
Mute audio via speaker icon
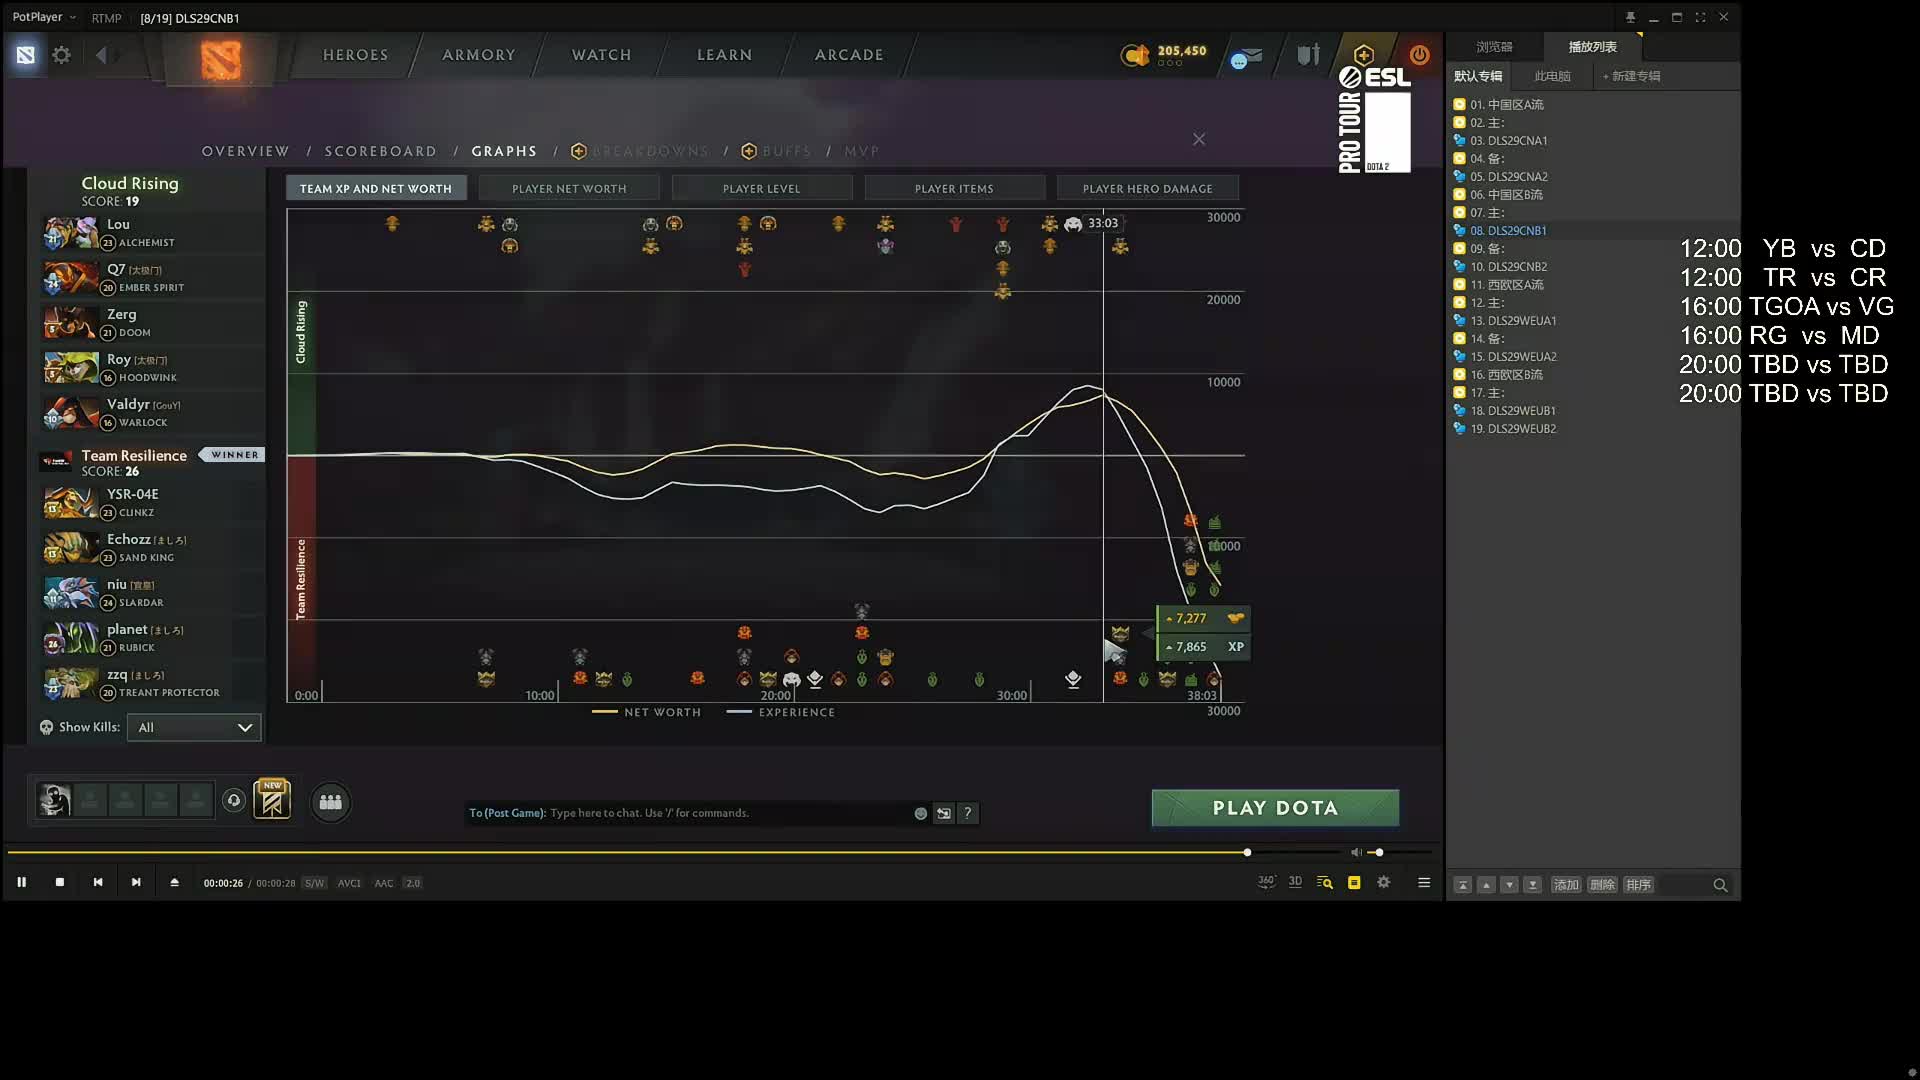(1356, 852)
